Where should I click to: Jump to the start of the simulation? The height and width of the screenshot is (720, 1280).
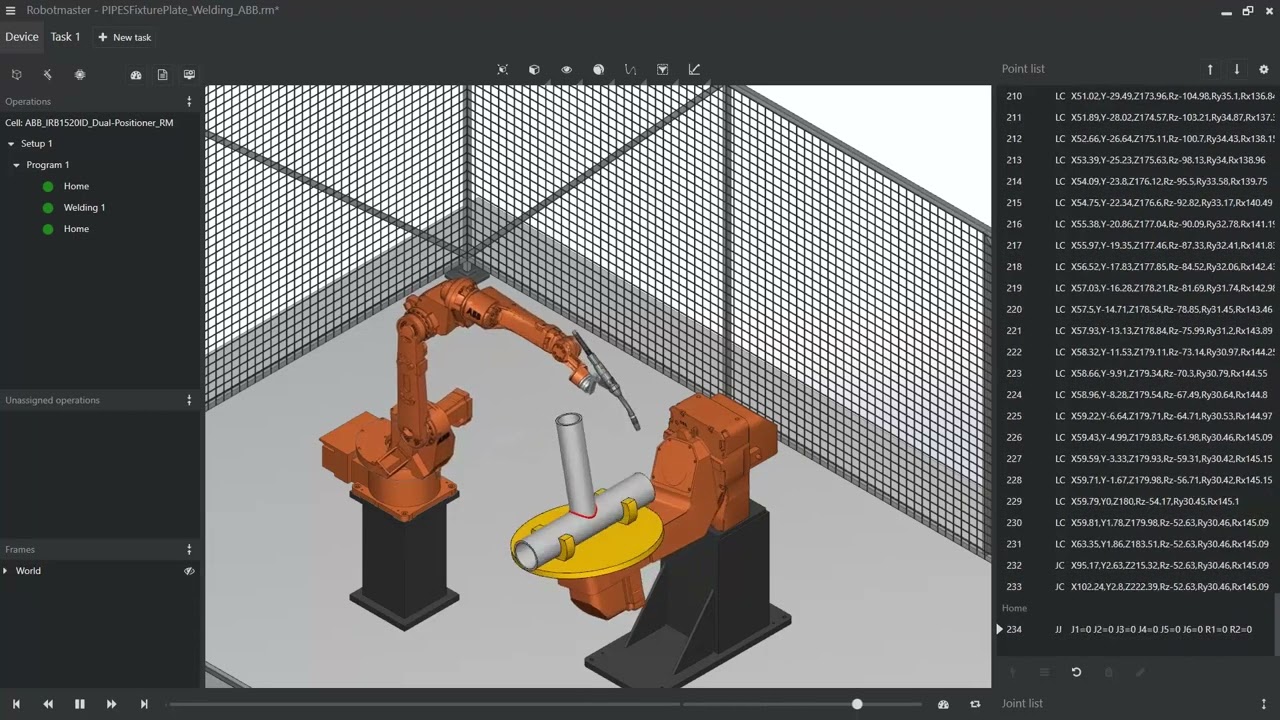pos(16,704)
